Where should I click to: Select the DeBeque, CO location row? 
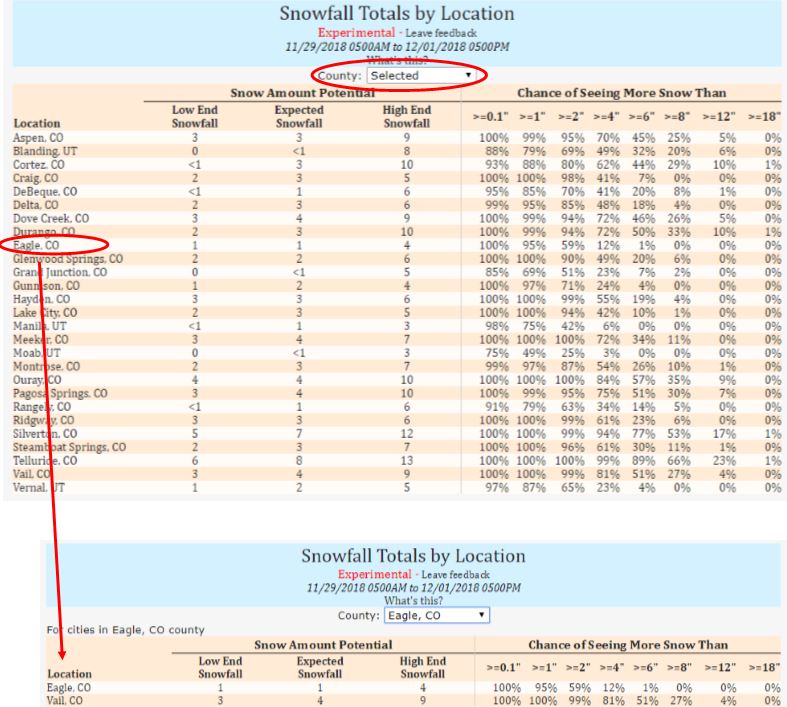pos(397,192)
